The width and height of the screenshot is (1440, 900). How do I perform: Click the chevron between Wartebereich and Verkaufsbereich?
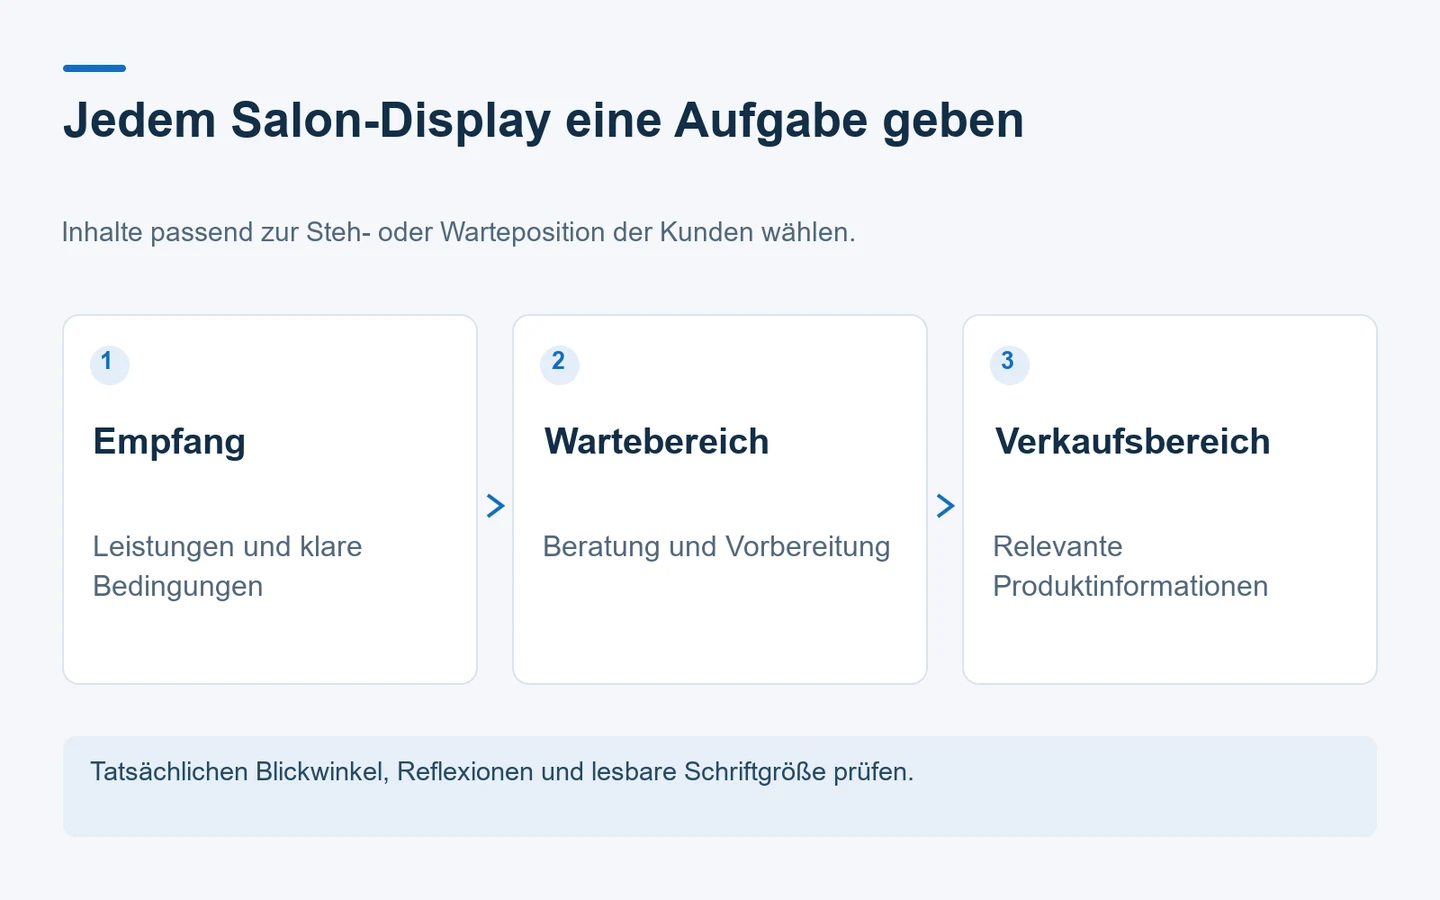(945, 506)
